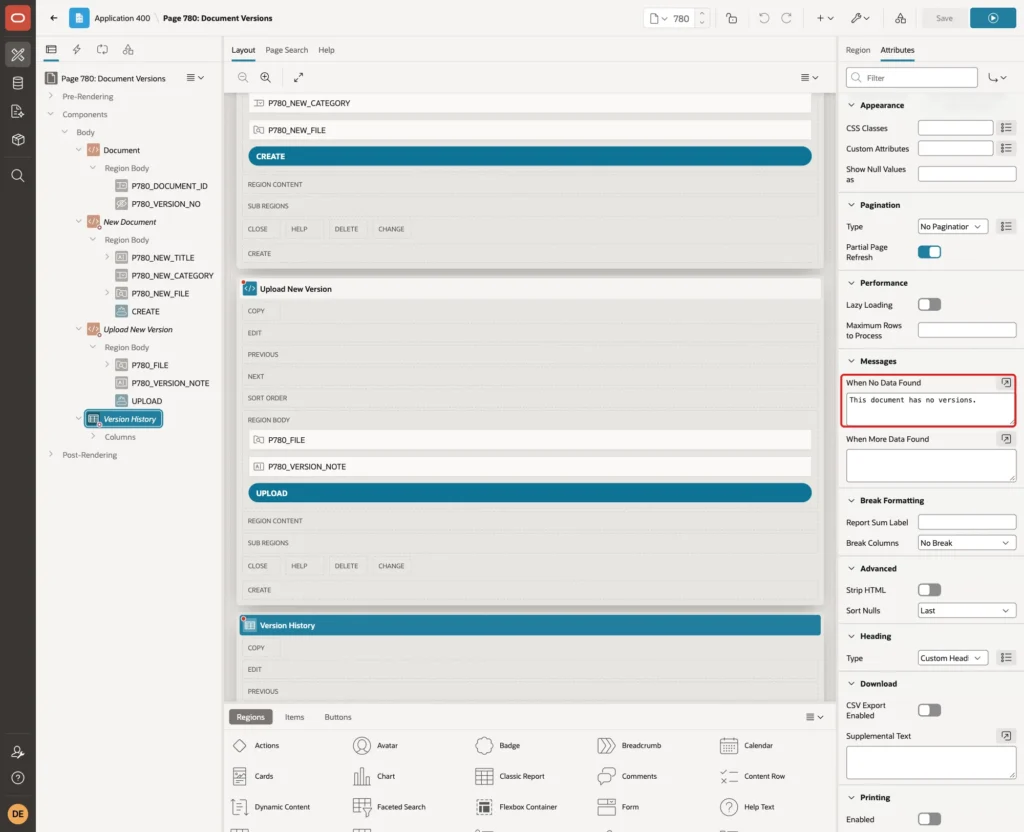Open the Break Columns dropdown
Screen dimensions: 1024x832
pyautogui.click(x=967, y=543)
